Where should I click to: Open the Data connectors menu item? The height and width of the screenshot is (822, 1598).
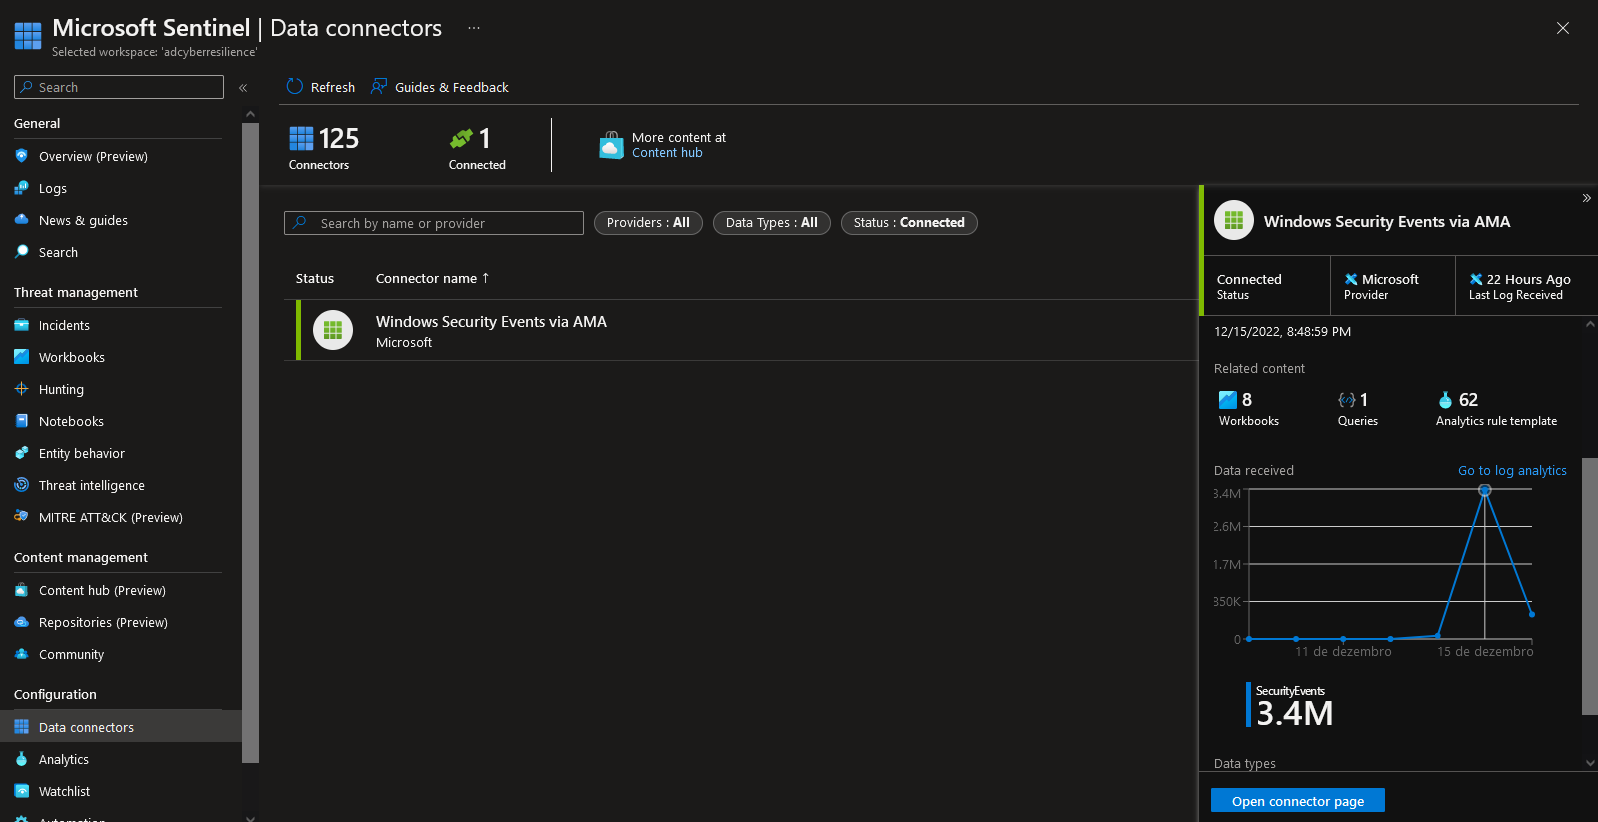121,727
